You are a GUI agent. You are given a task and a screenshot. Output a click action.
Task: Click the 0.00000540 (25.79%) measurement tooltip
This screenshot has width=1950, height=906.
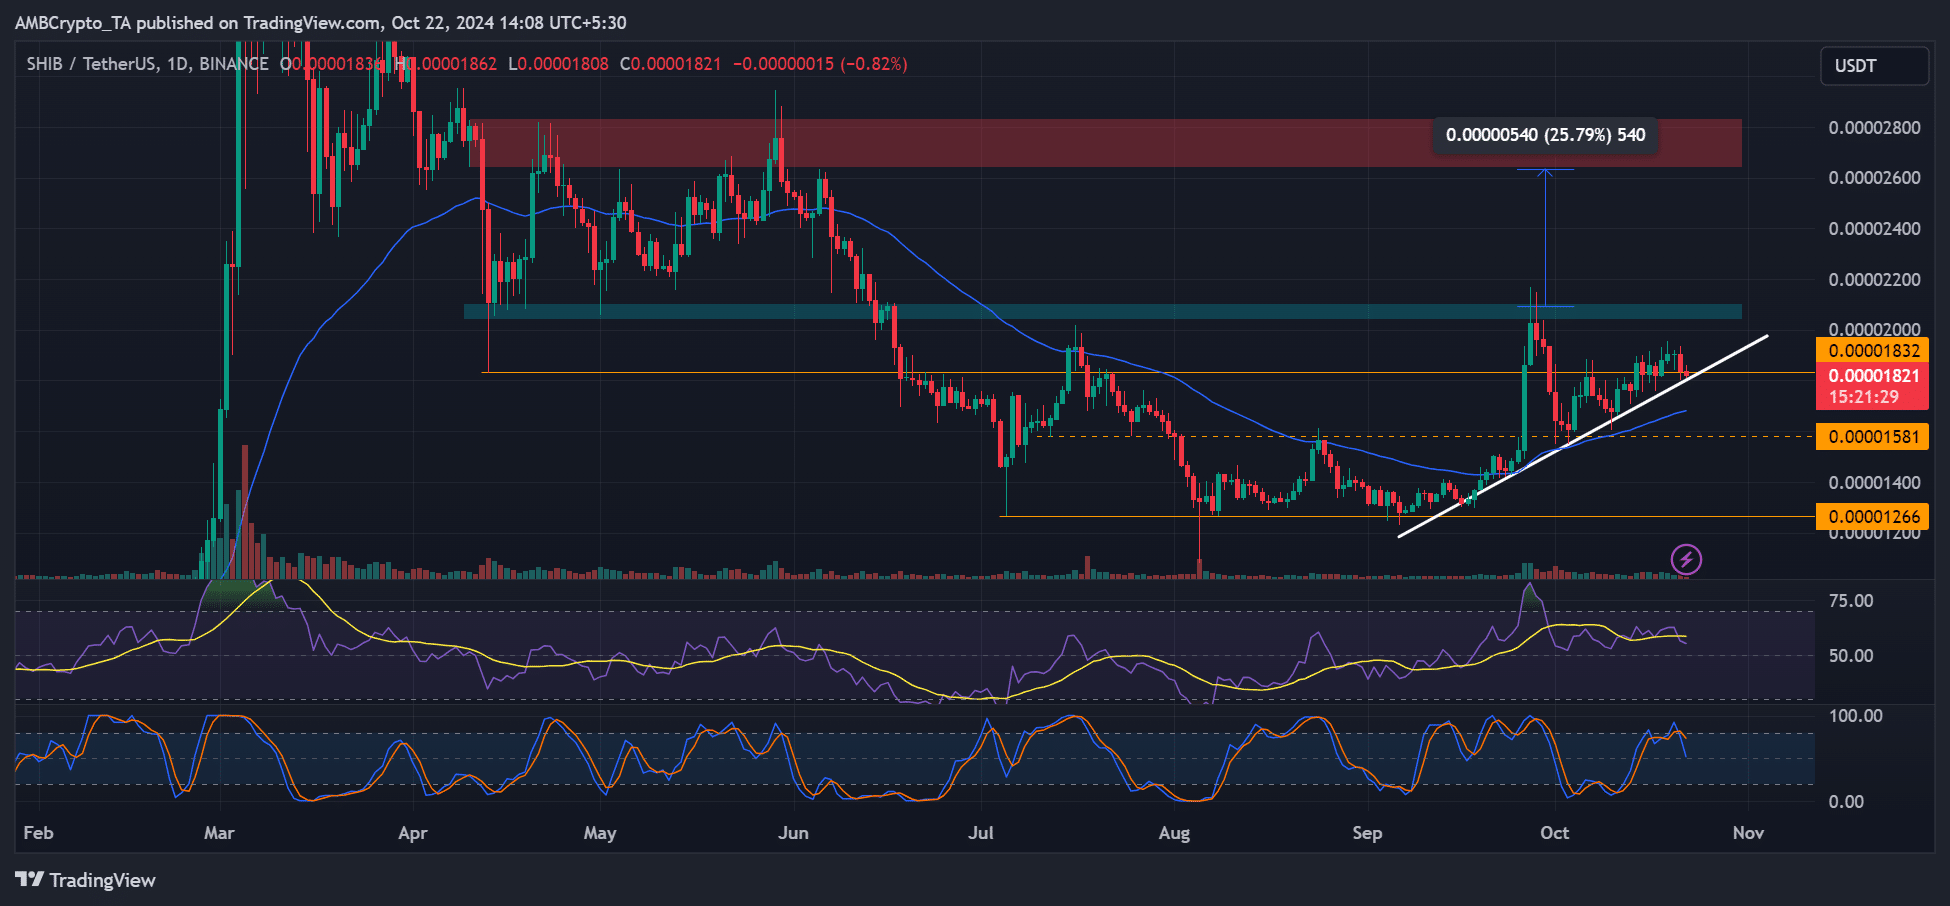pos(1545,135)
